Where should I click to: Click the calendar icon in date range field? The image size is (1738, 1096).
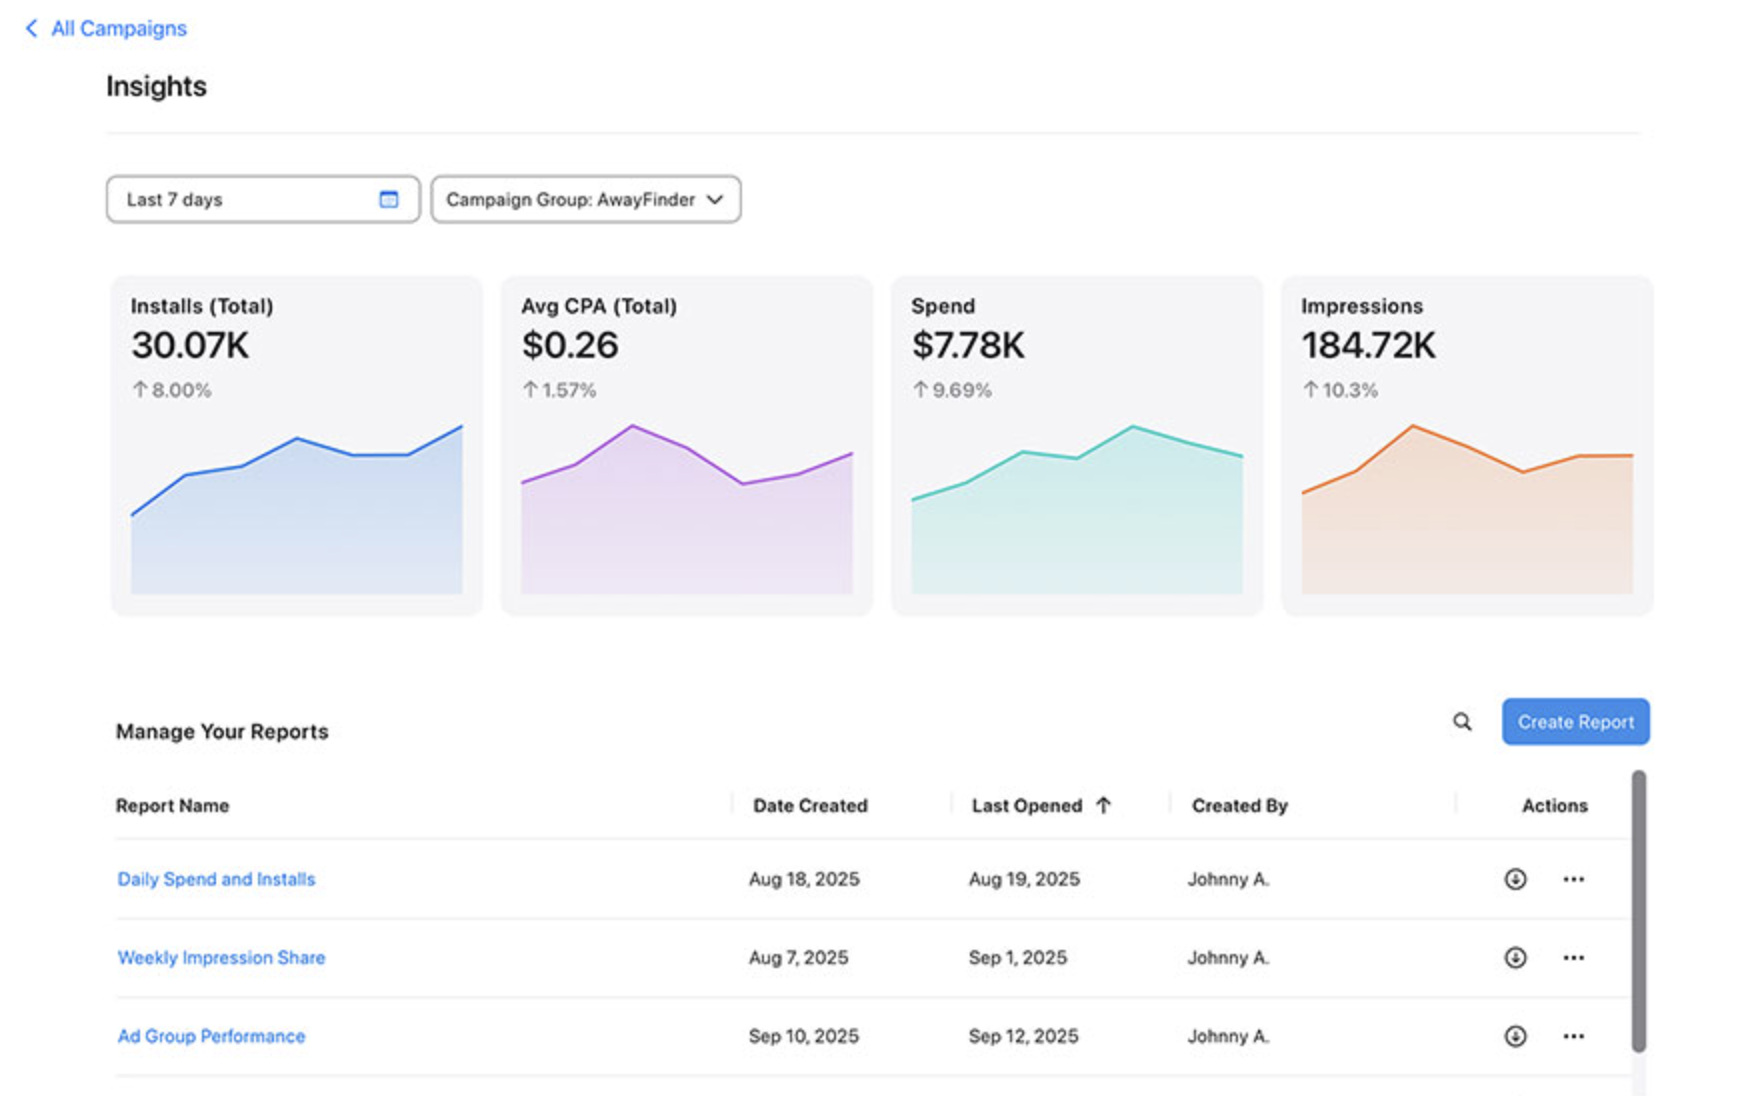(x=389, y=199)
